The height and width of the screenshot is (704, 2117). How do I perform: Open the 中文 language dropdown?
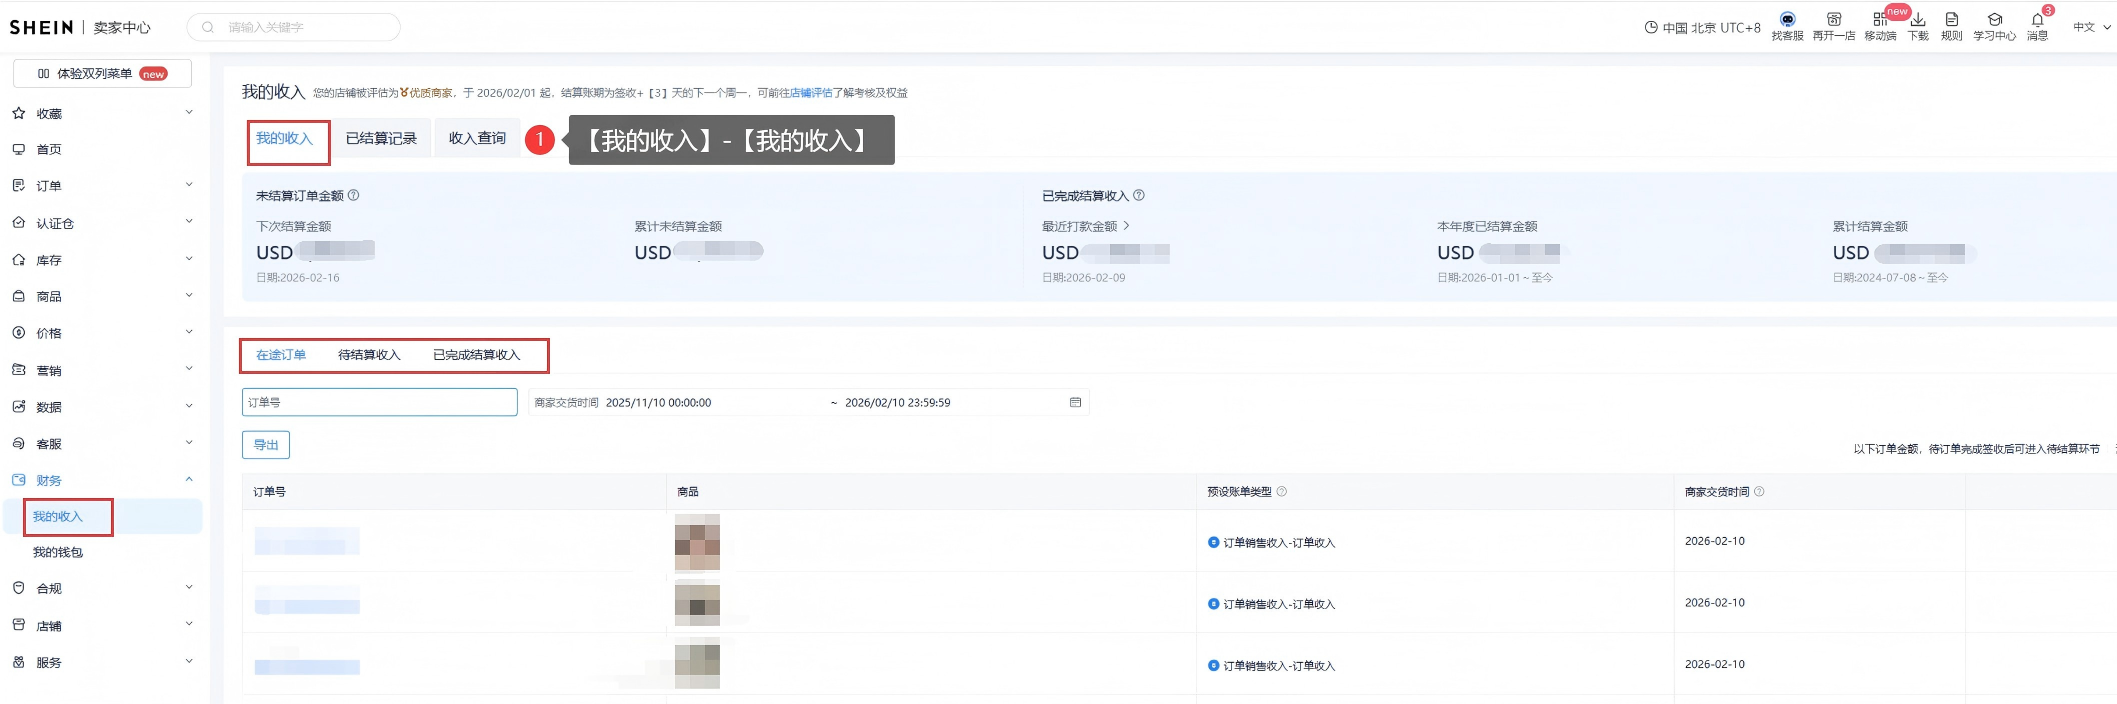[2092, 27]
